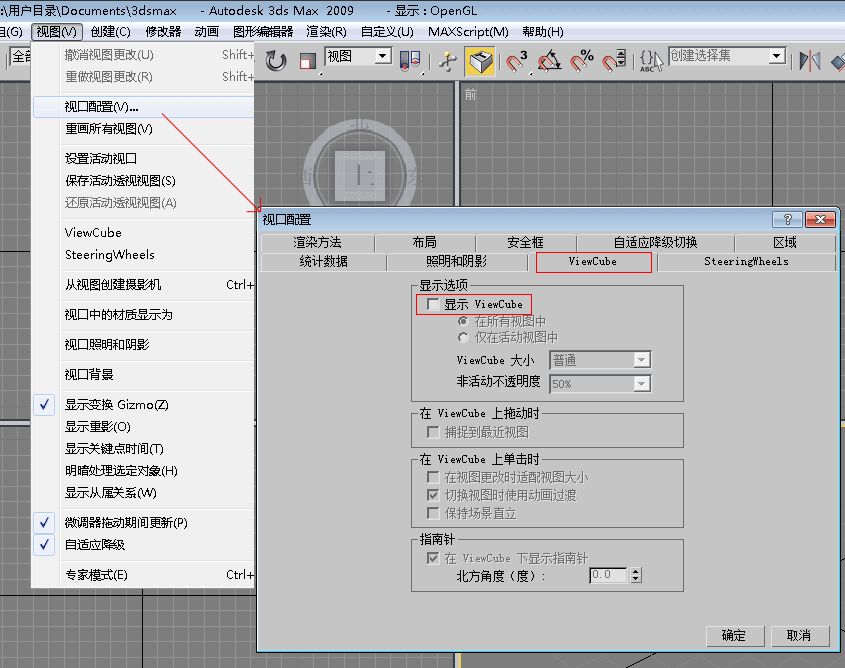Image resolution: width=845 pixels, height=668 pixels.
Task: Open the 帮助(H) menu
Action: click(x=543, y=32)
